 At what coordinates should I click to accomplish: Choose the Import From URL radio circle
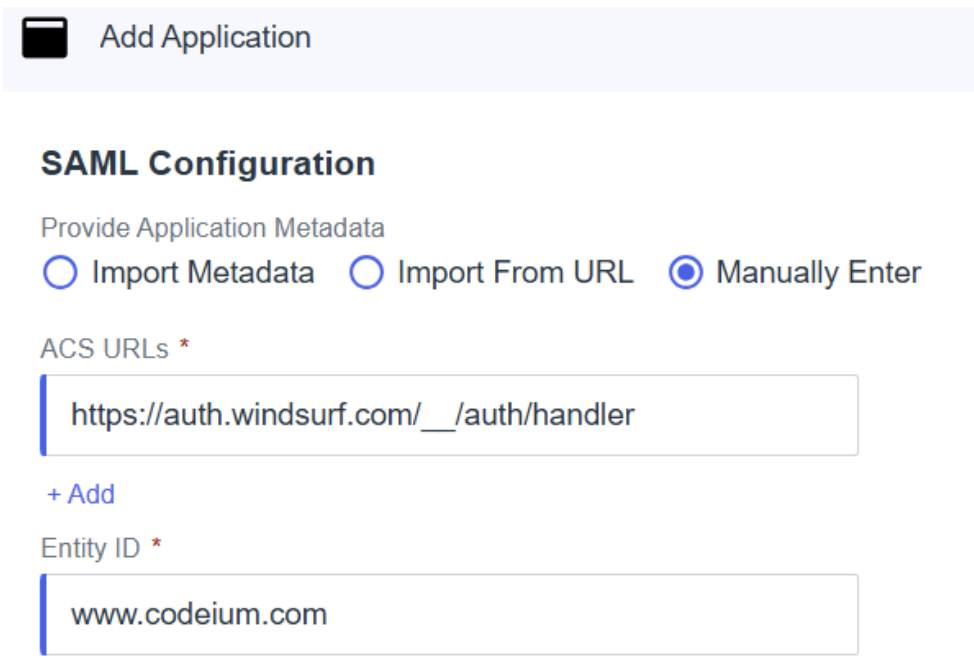click(x=366, y=273)
